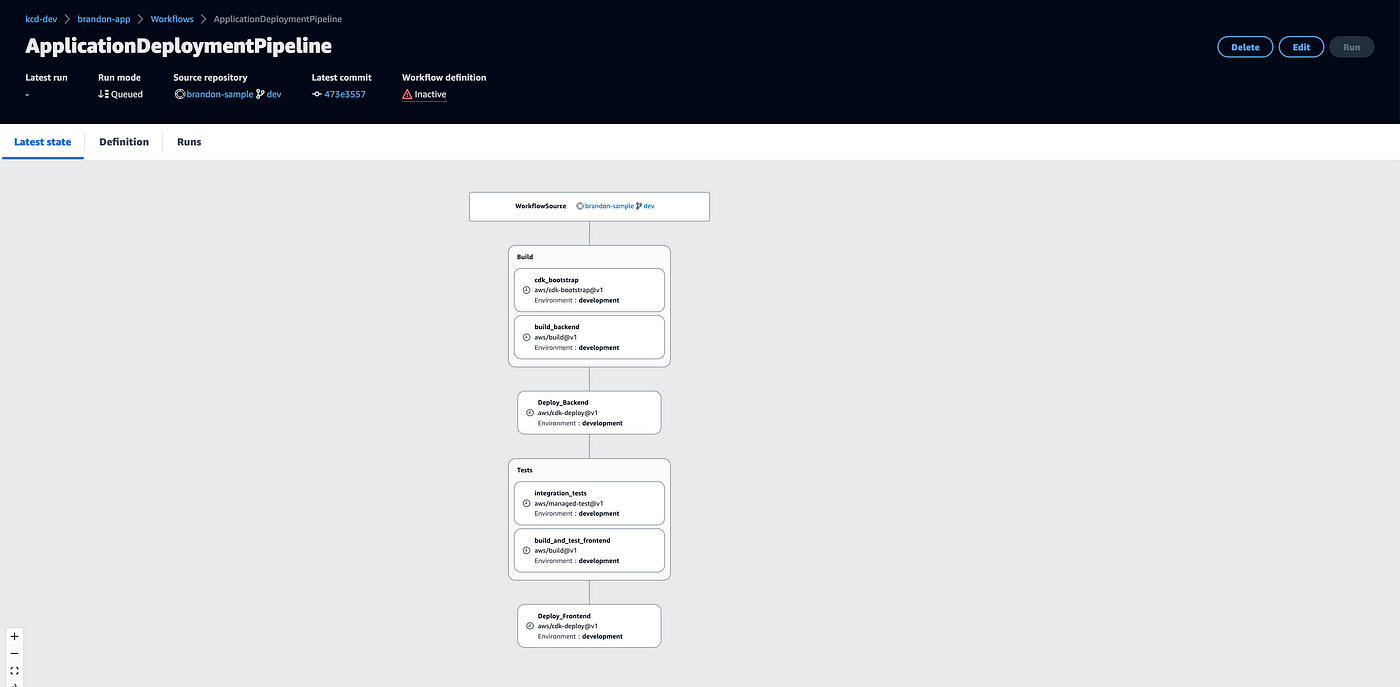Open Workflows breadcrumb link
The height and width of the screenshot is (687, 1400).
tap(173, 19)
